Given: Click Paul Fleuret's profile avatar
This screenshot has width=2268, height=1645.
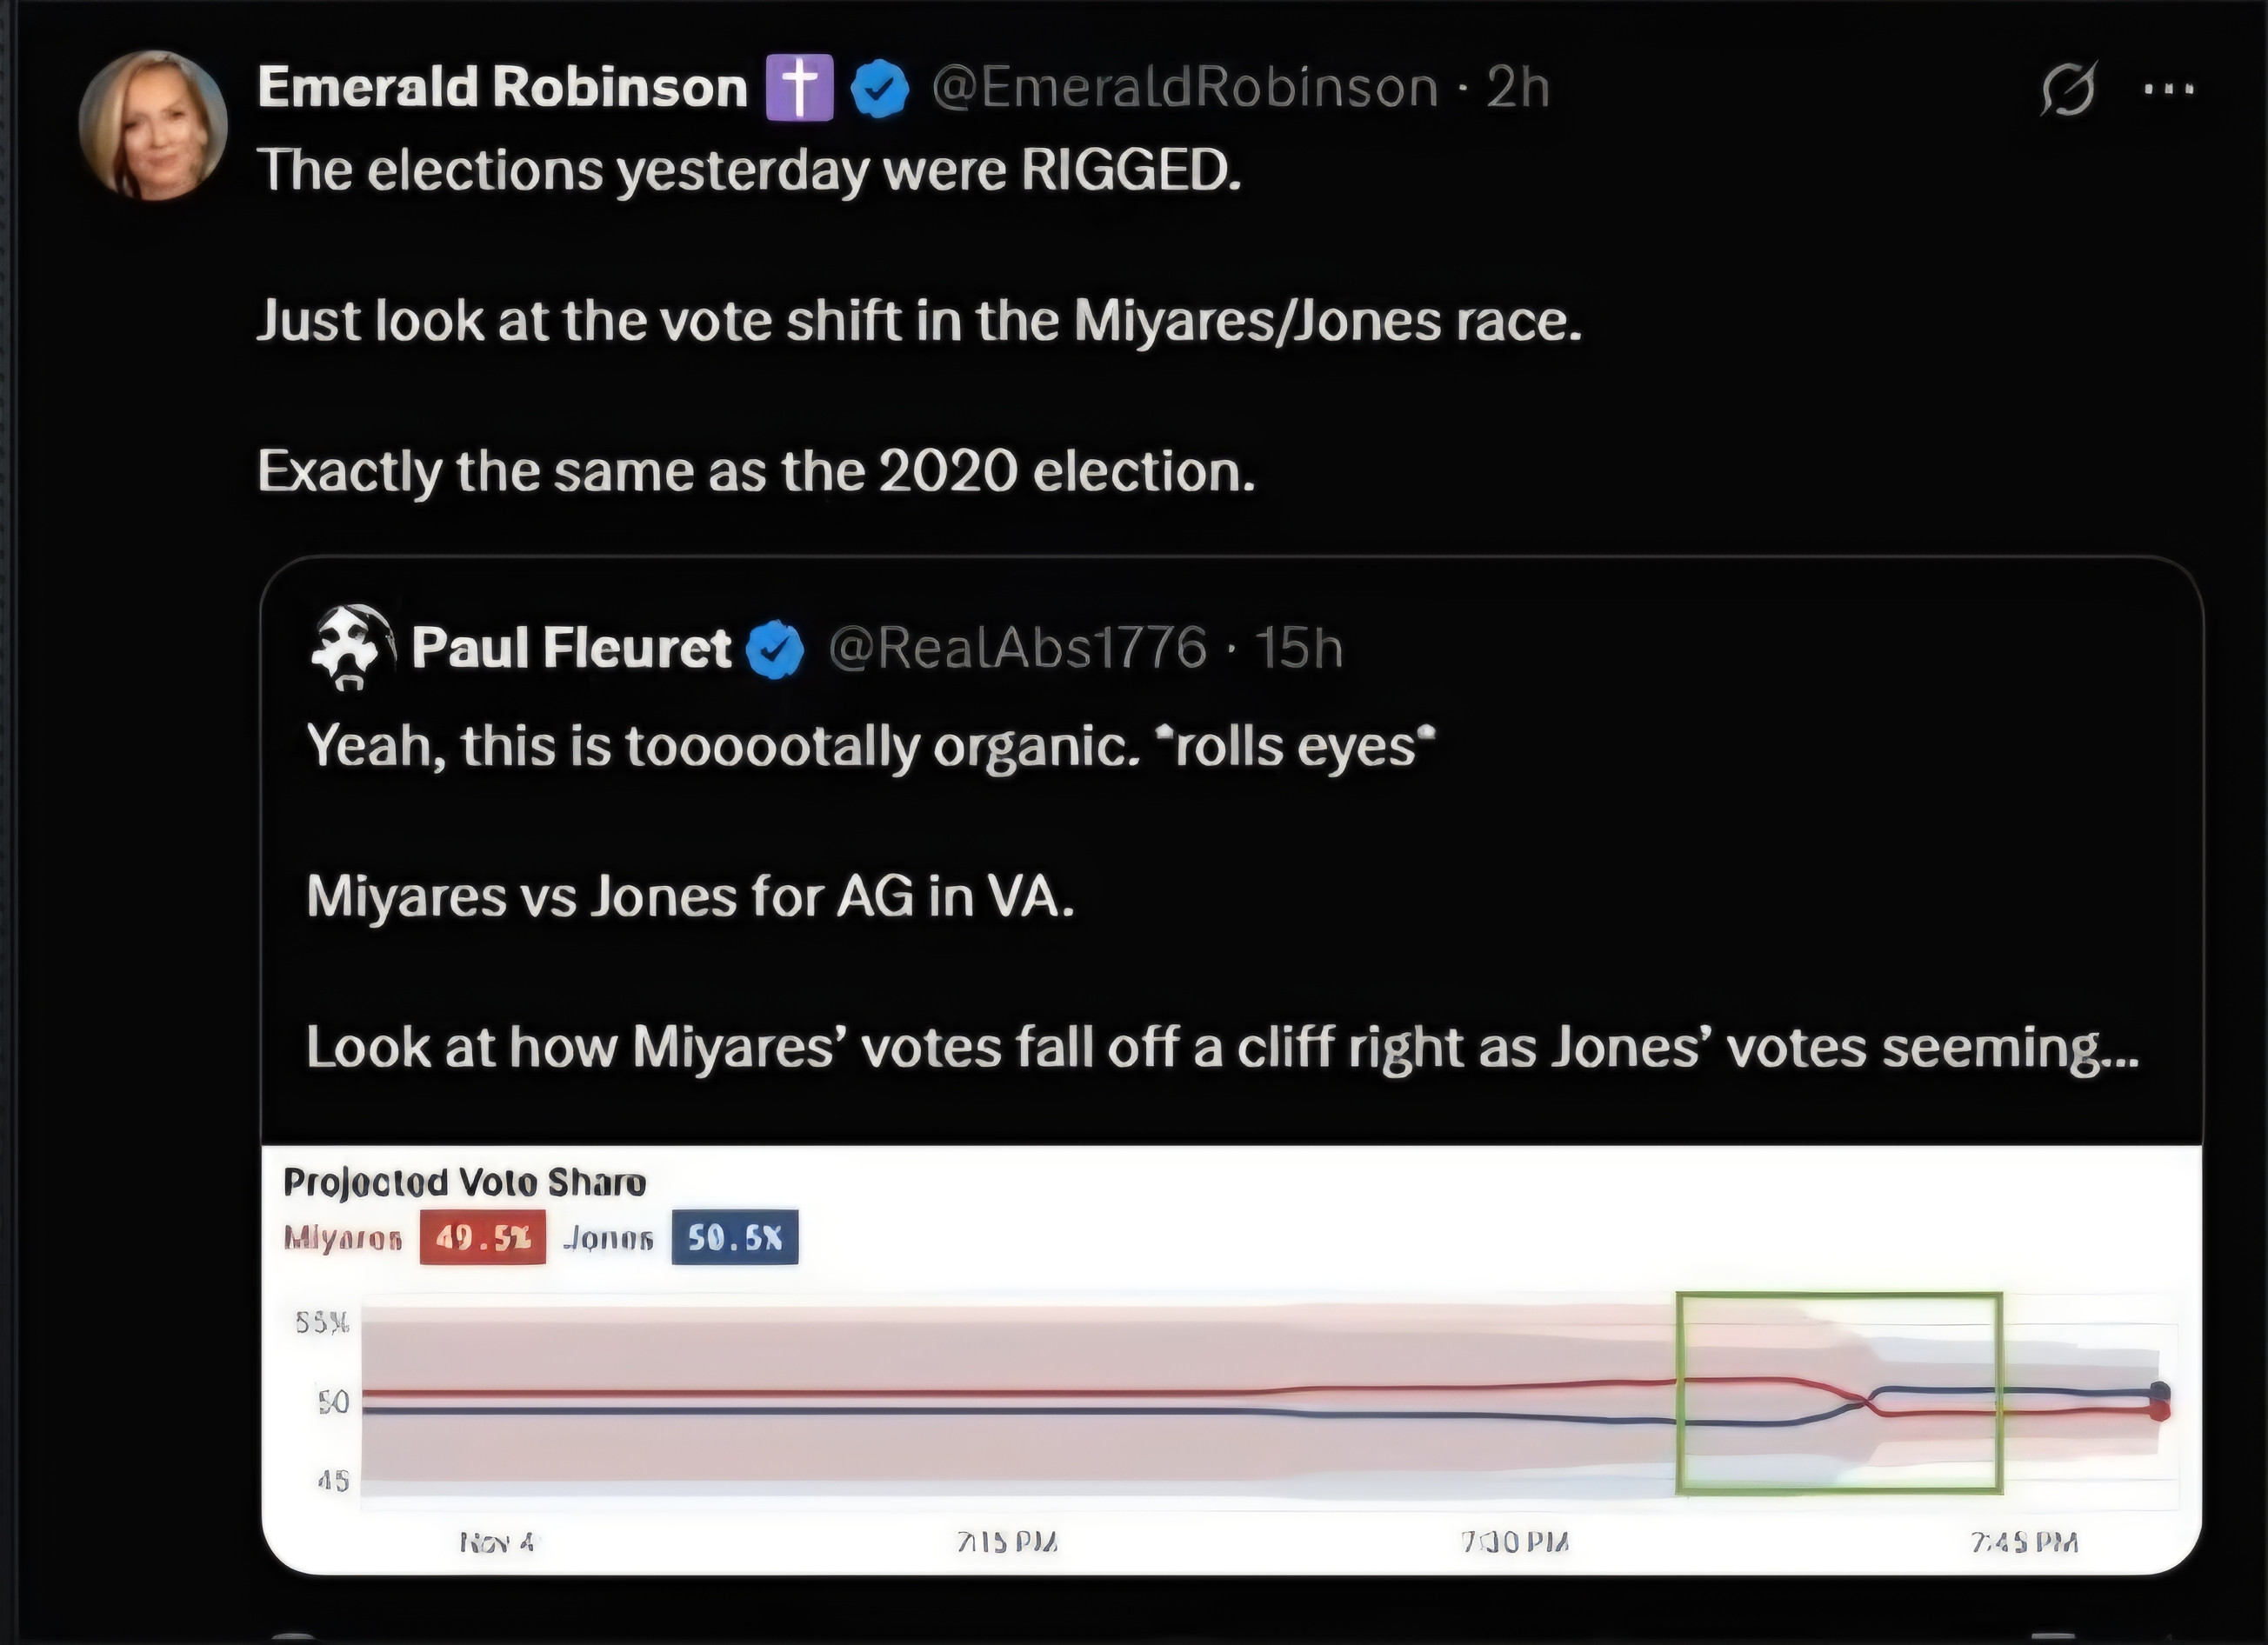Looking at the screenshot, I should pos(351,647).
